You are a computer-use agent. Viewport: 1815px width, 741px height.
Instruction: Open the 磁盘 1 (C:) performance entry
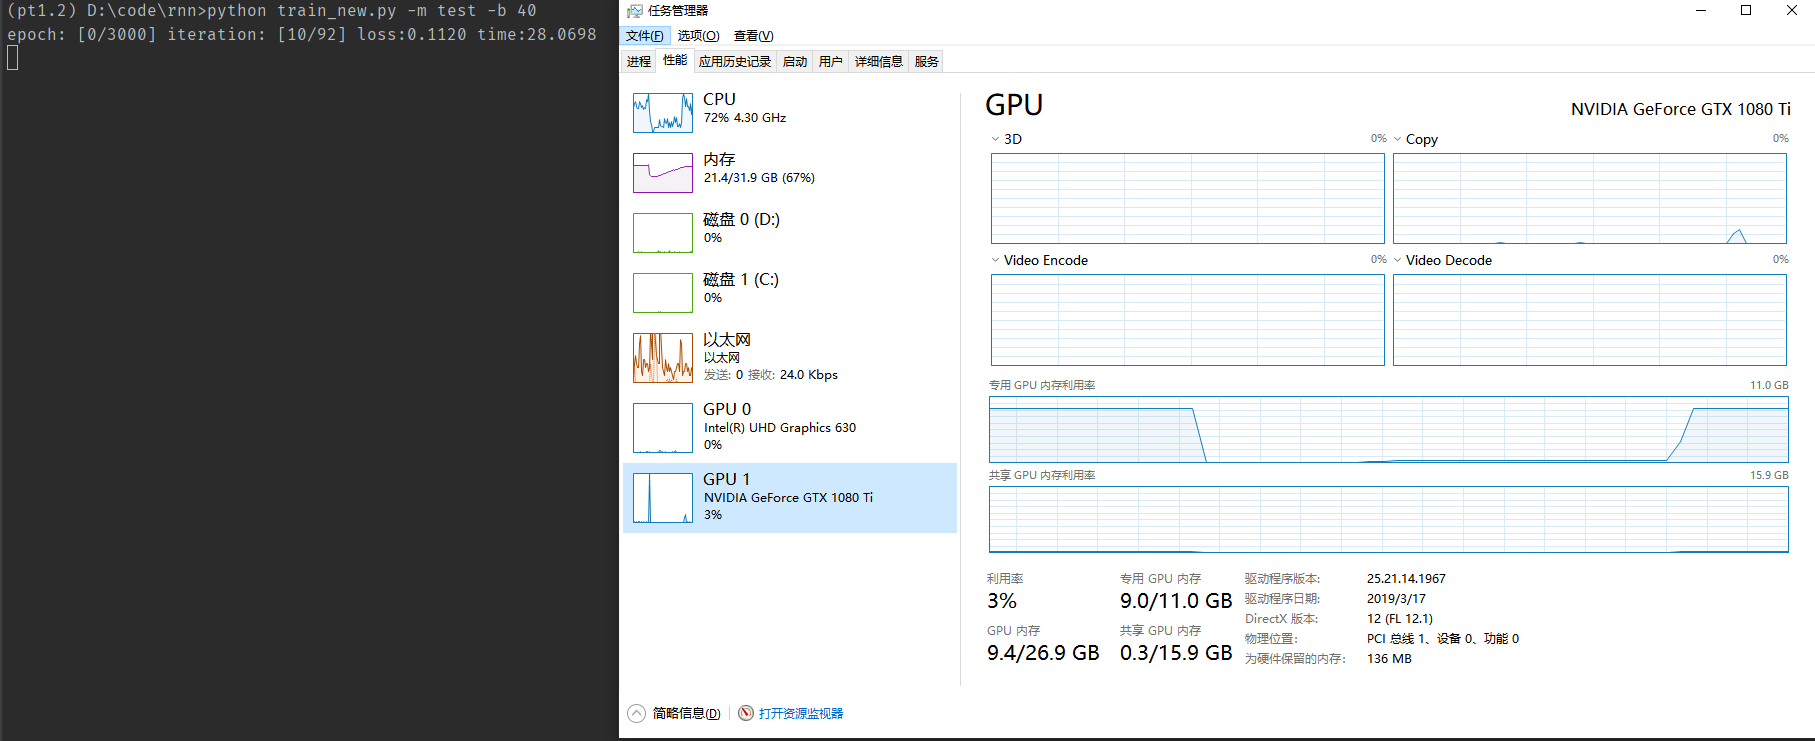pyautogui.click(x=740, y=288)
